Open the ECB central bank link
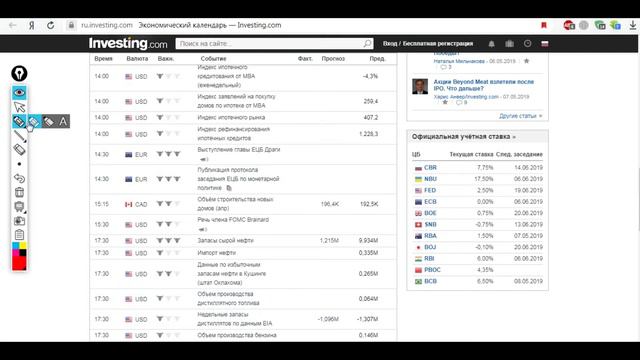The image size is (640, 360). click(x=430, y=202)
